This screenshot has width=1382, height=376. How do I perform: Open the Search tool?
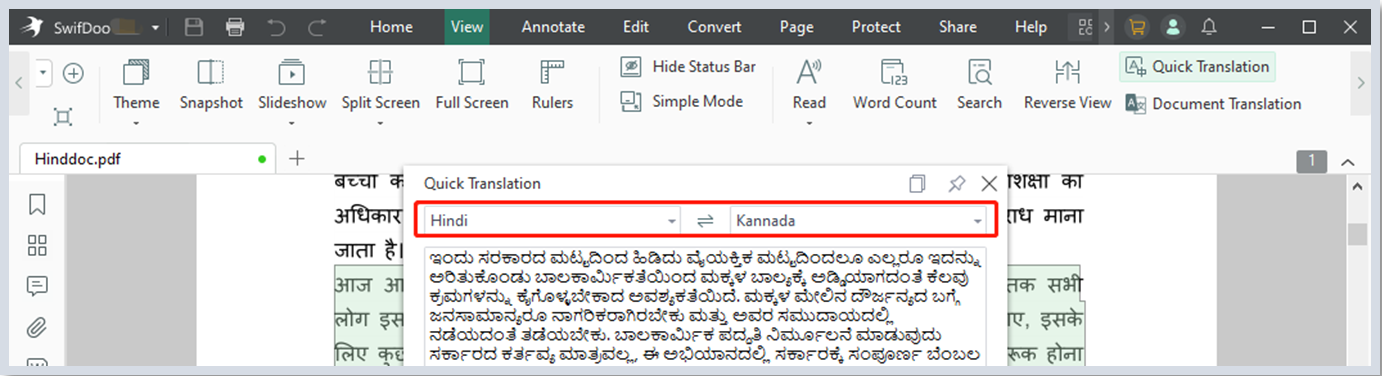click(x=979, y=84)
